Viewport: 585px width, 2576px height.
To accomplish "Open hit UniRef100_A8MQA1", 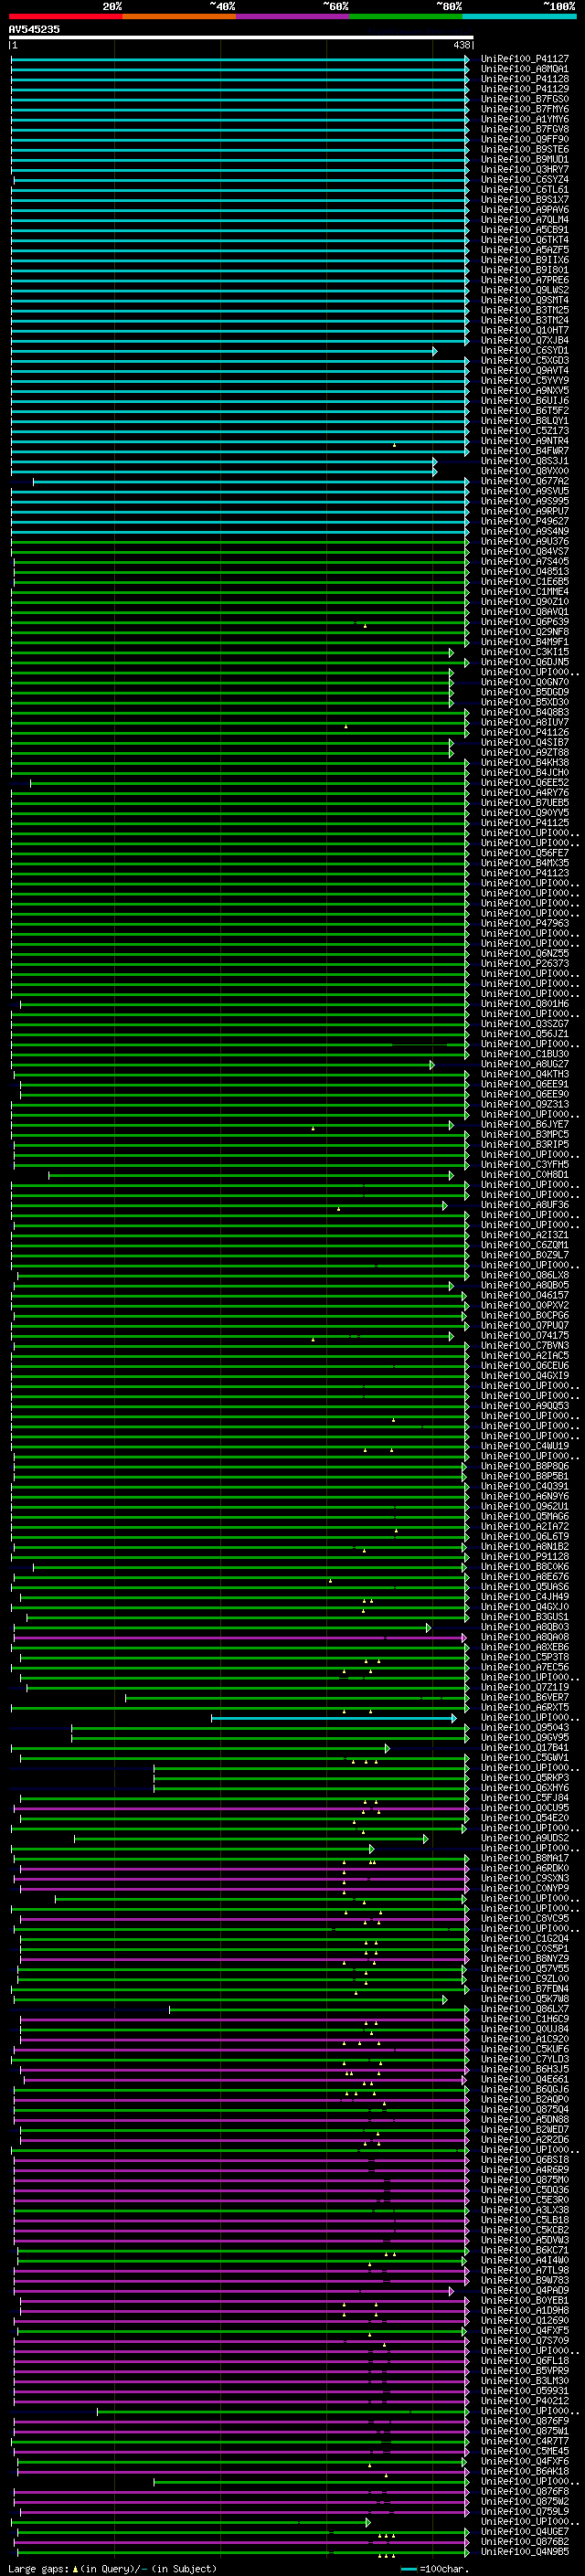I will click(x=525, y=69).
